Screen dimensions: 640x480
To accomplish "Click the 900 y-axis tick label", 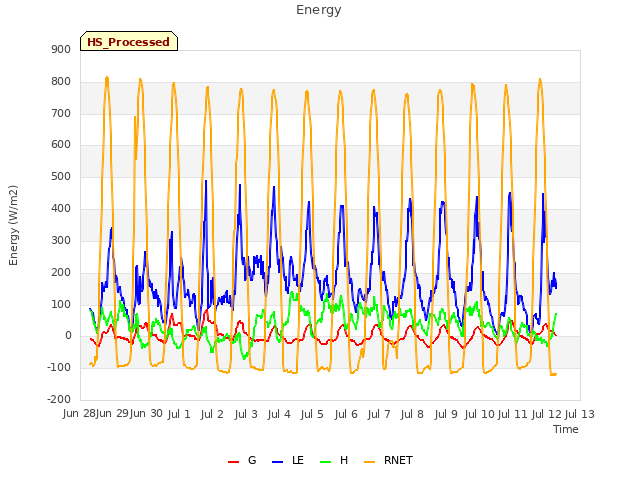I will [61, 50].
